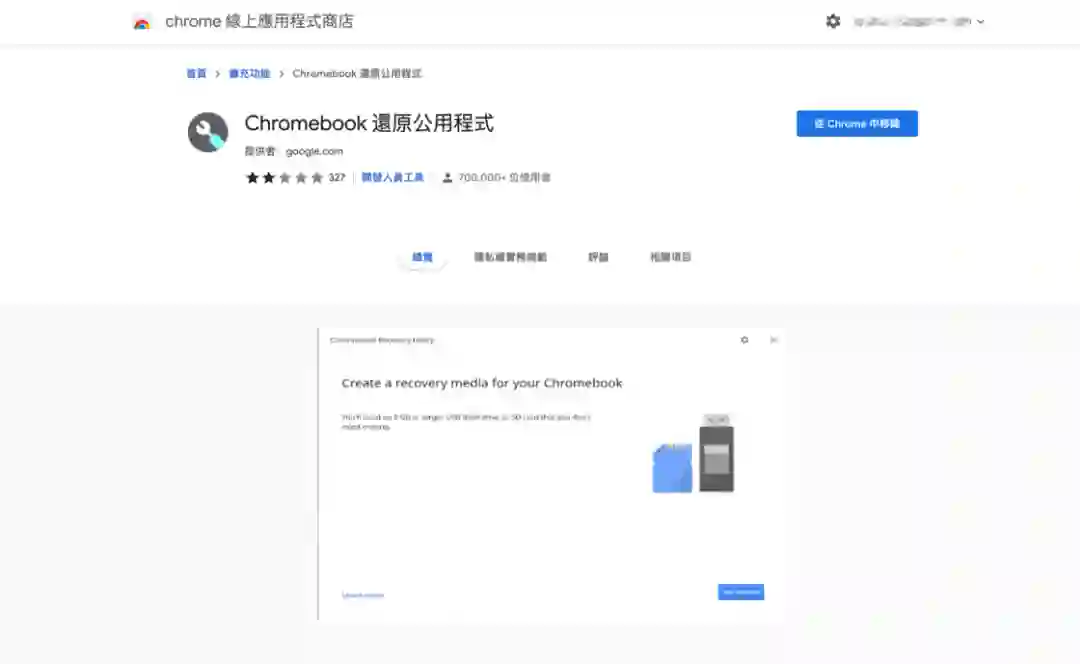The image size is (1080, 664).
Task: Select the 總覽 overview tab
Action: [x=422, y=258]
